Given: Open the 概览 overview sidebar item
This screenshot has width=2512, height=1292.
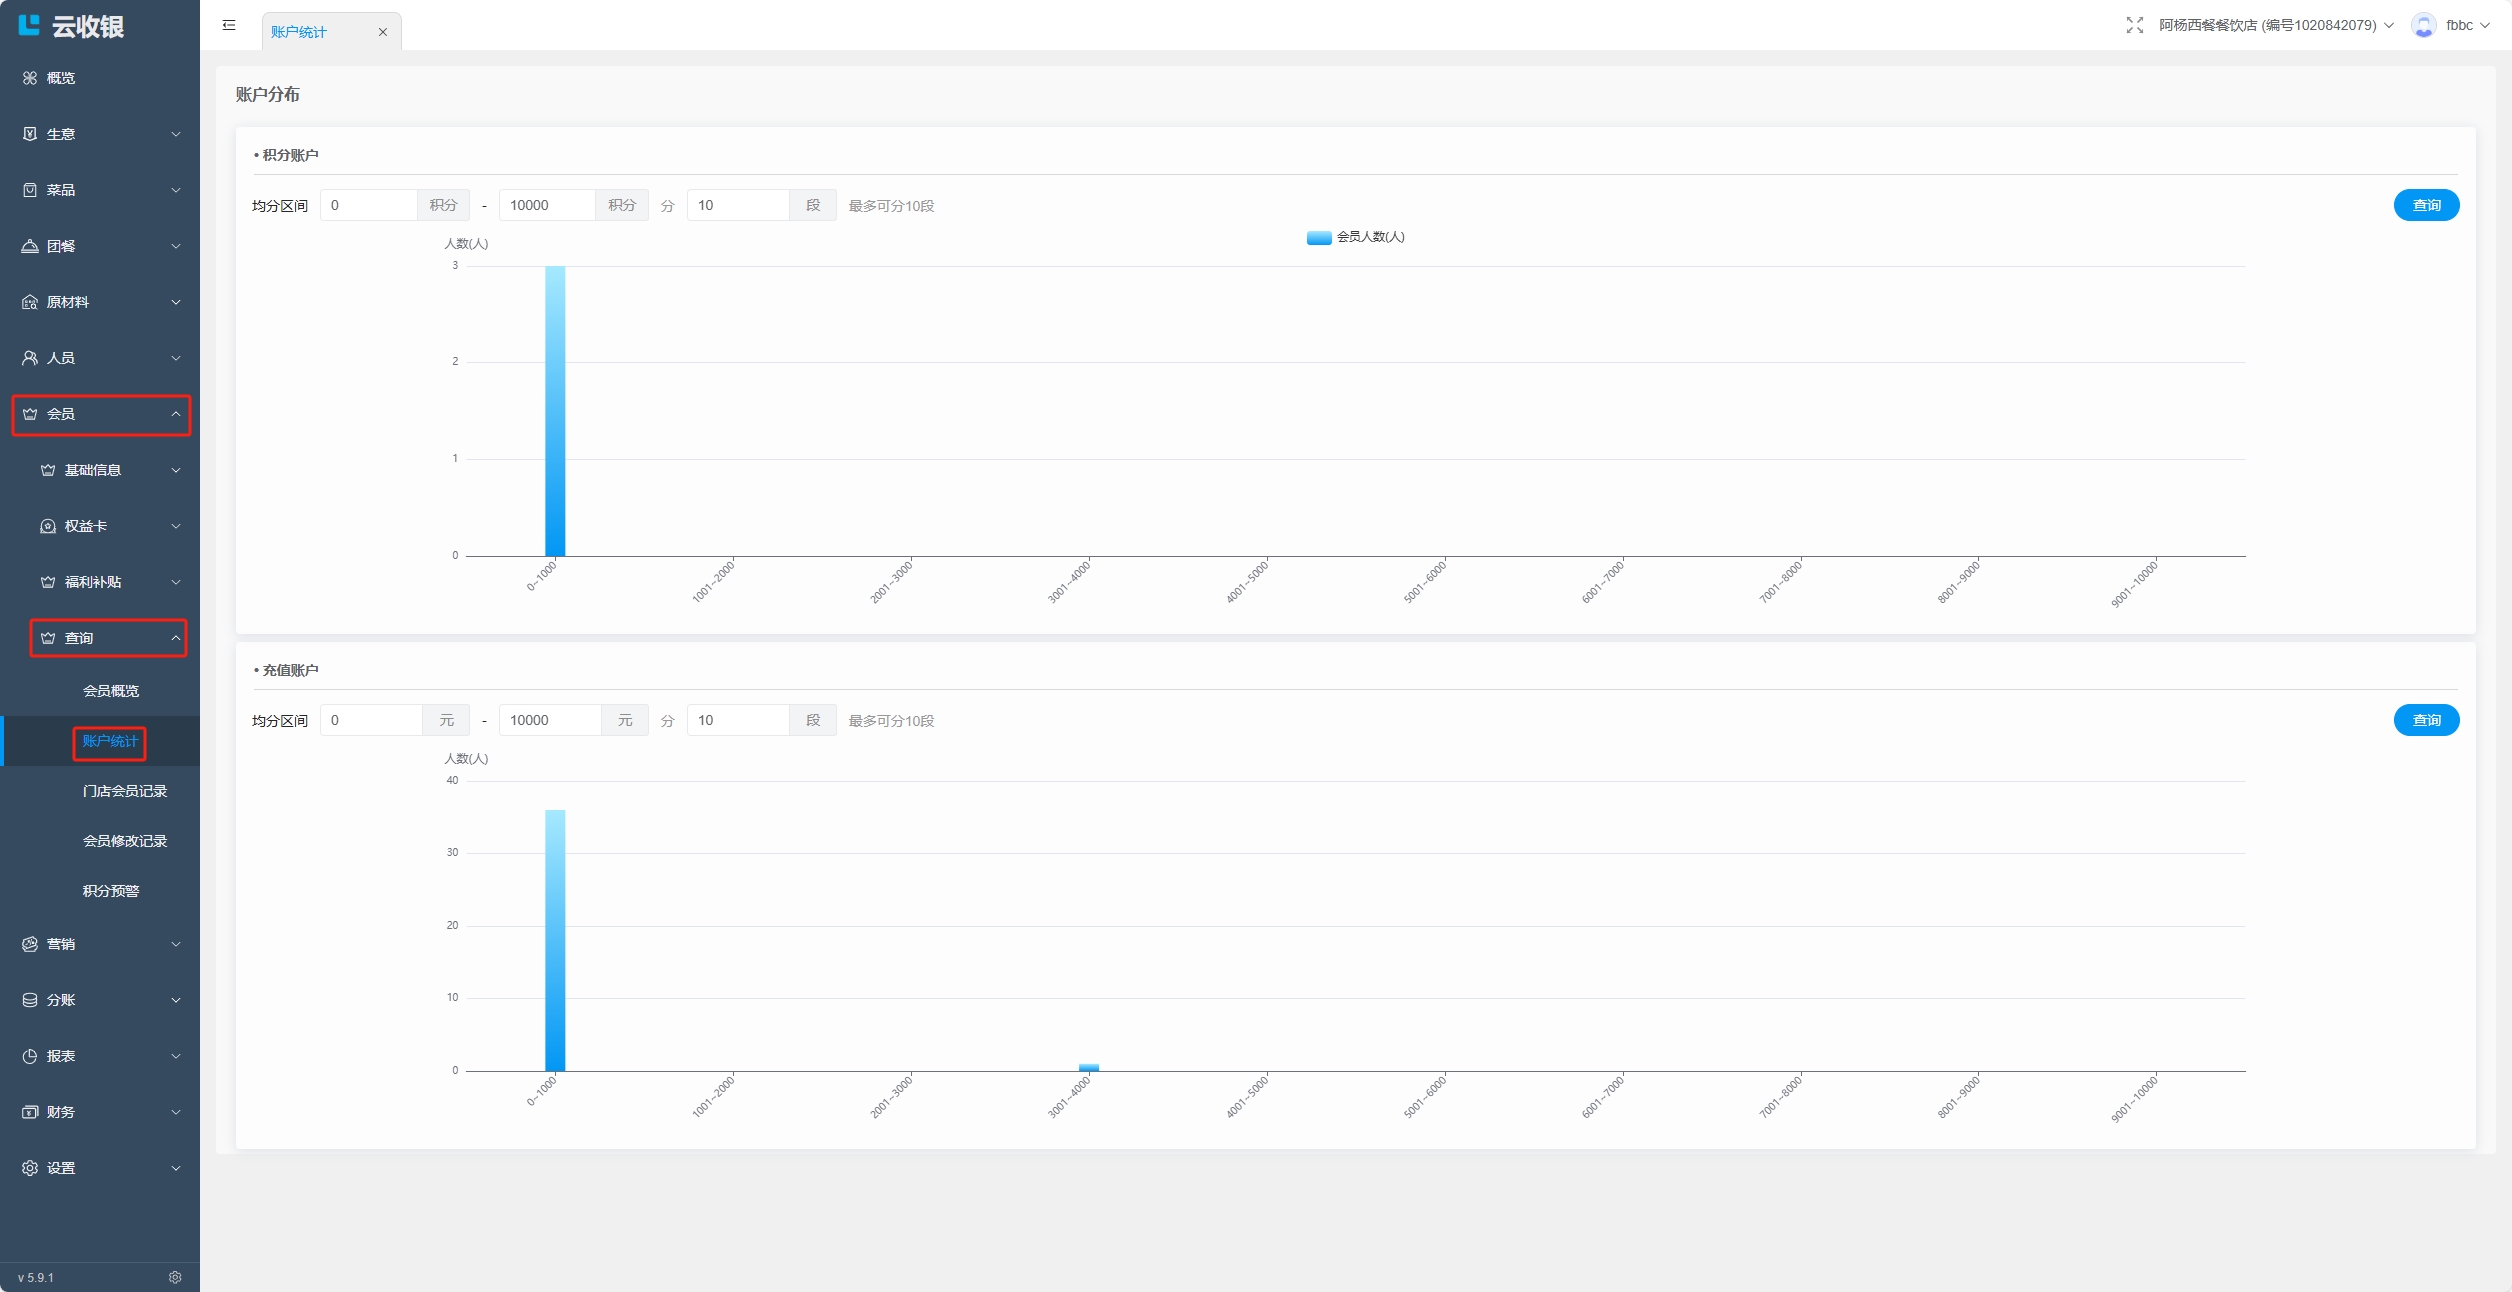Looking at the screenshot, I should coord(60,78).
